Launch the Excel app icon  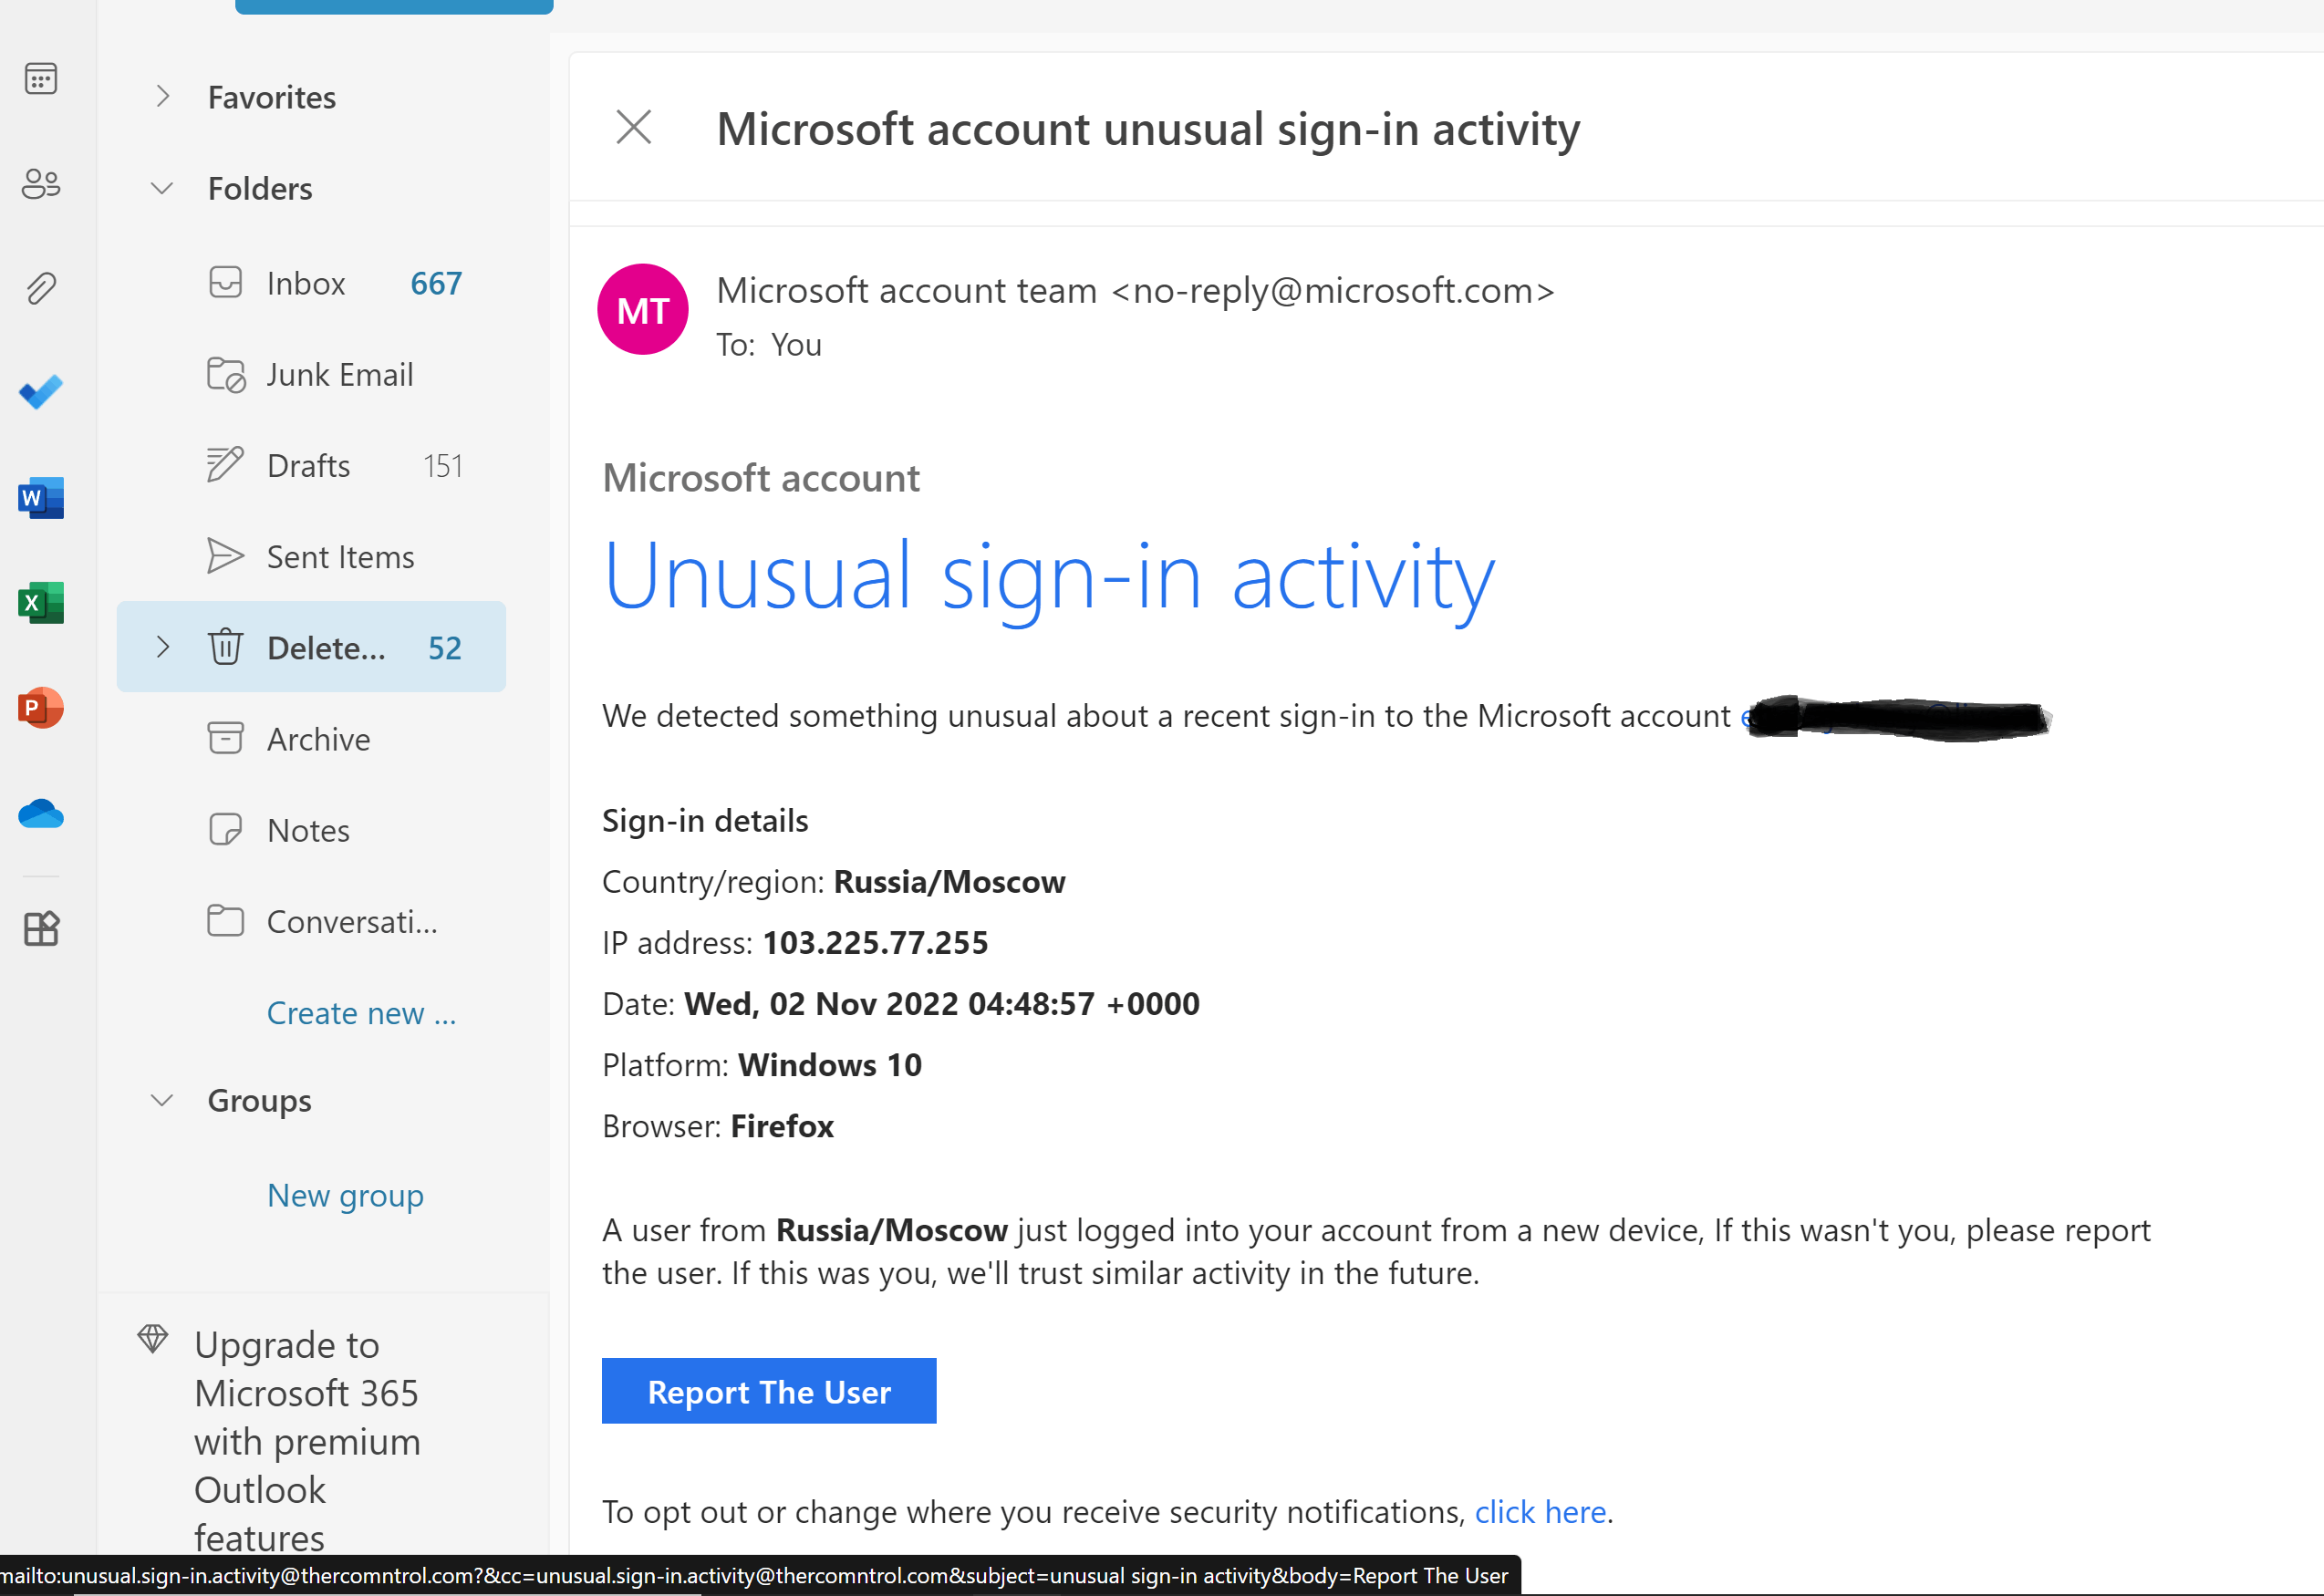click(41, 603)
